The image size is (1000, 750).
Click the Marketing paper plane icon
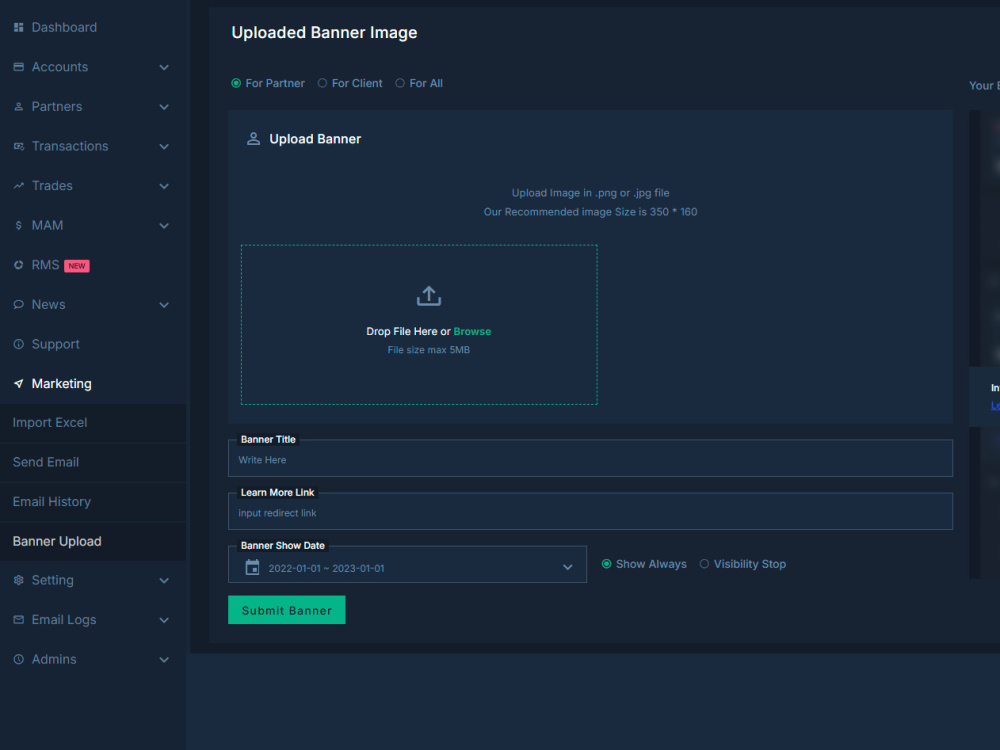(x=18, y=383)
